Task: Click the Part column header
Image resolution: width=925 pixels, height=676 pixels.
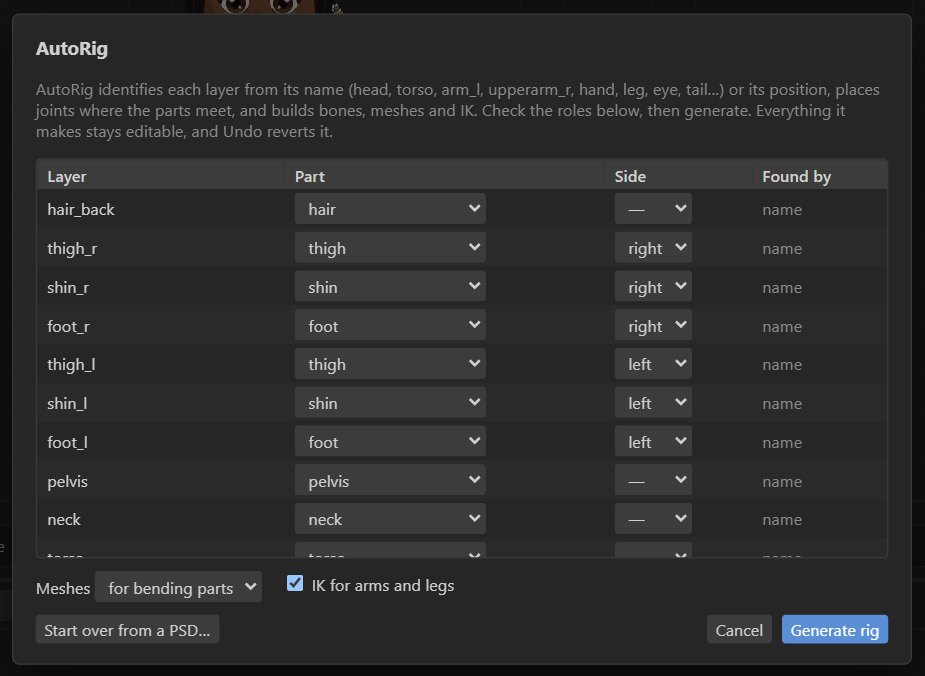Action: [x=310, y=176]
